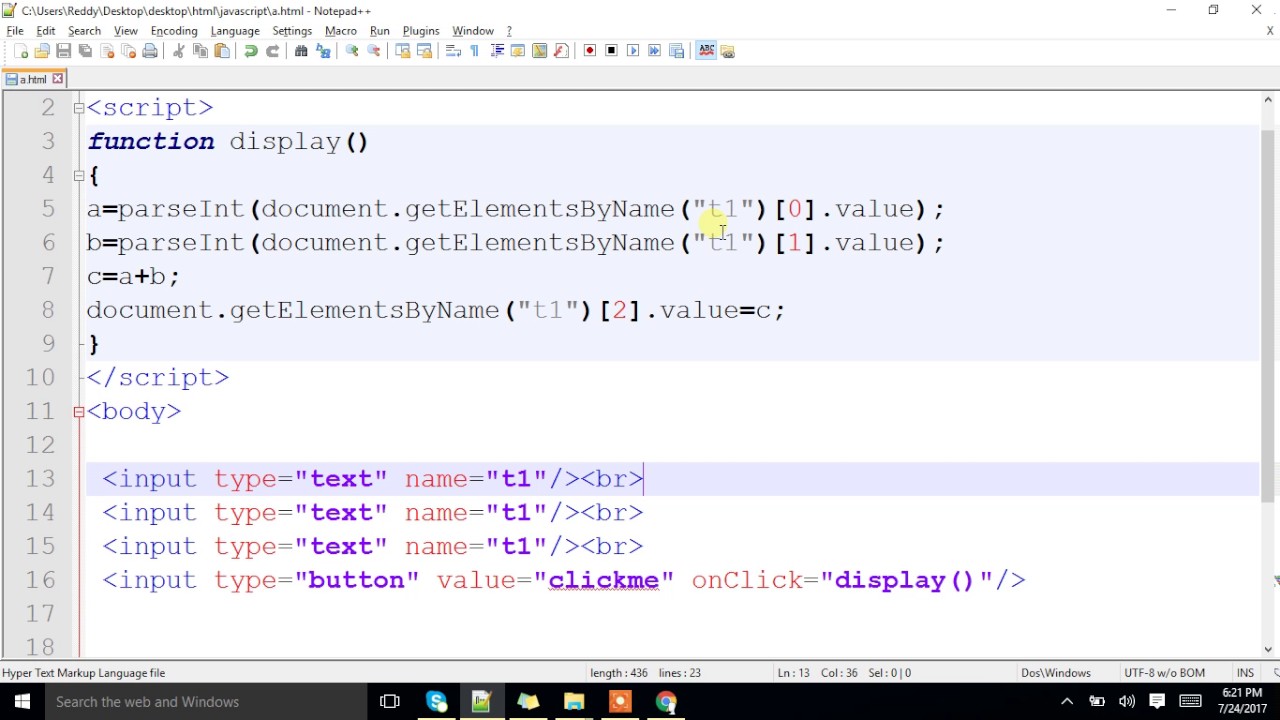Click the Stop Recording macro icon
The height and width of the screenshot is (720, 1280).
(612, 51)
